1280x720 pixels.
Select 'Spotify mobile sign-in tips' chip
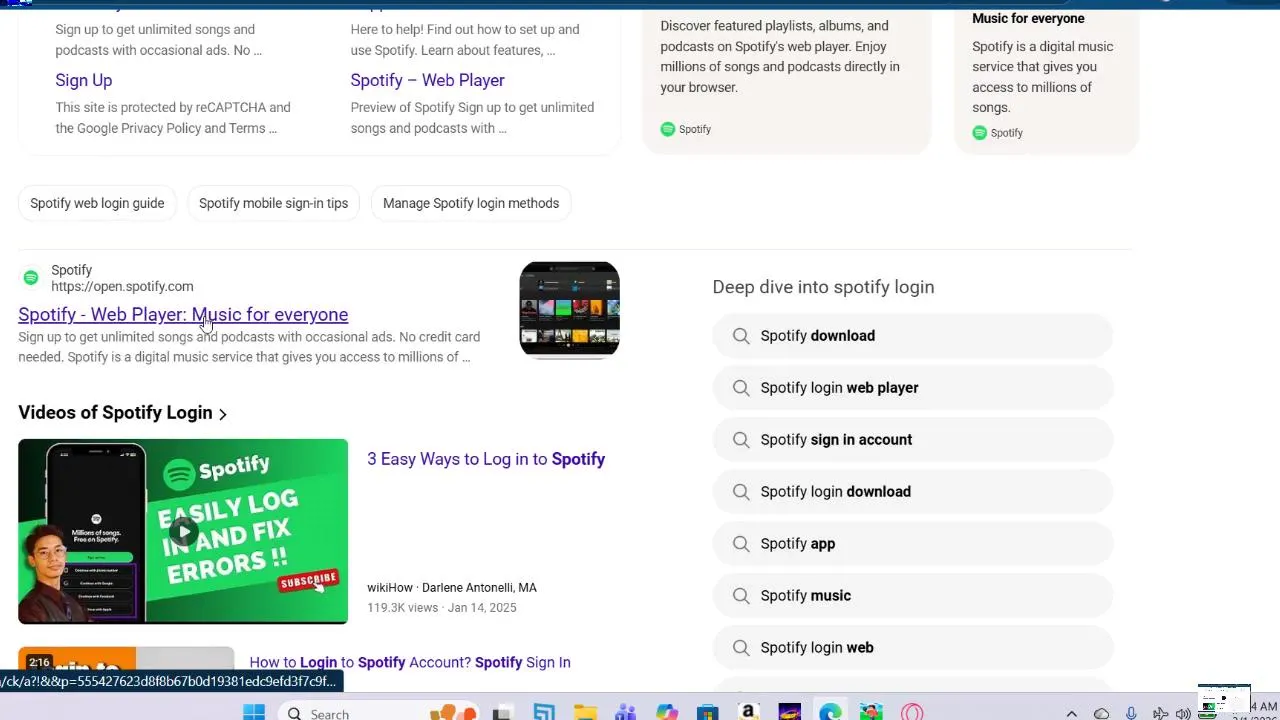tap(273, 203)
